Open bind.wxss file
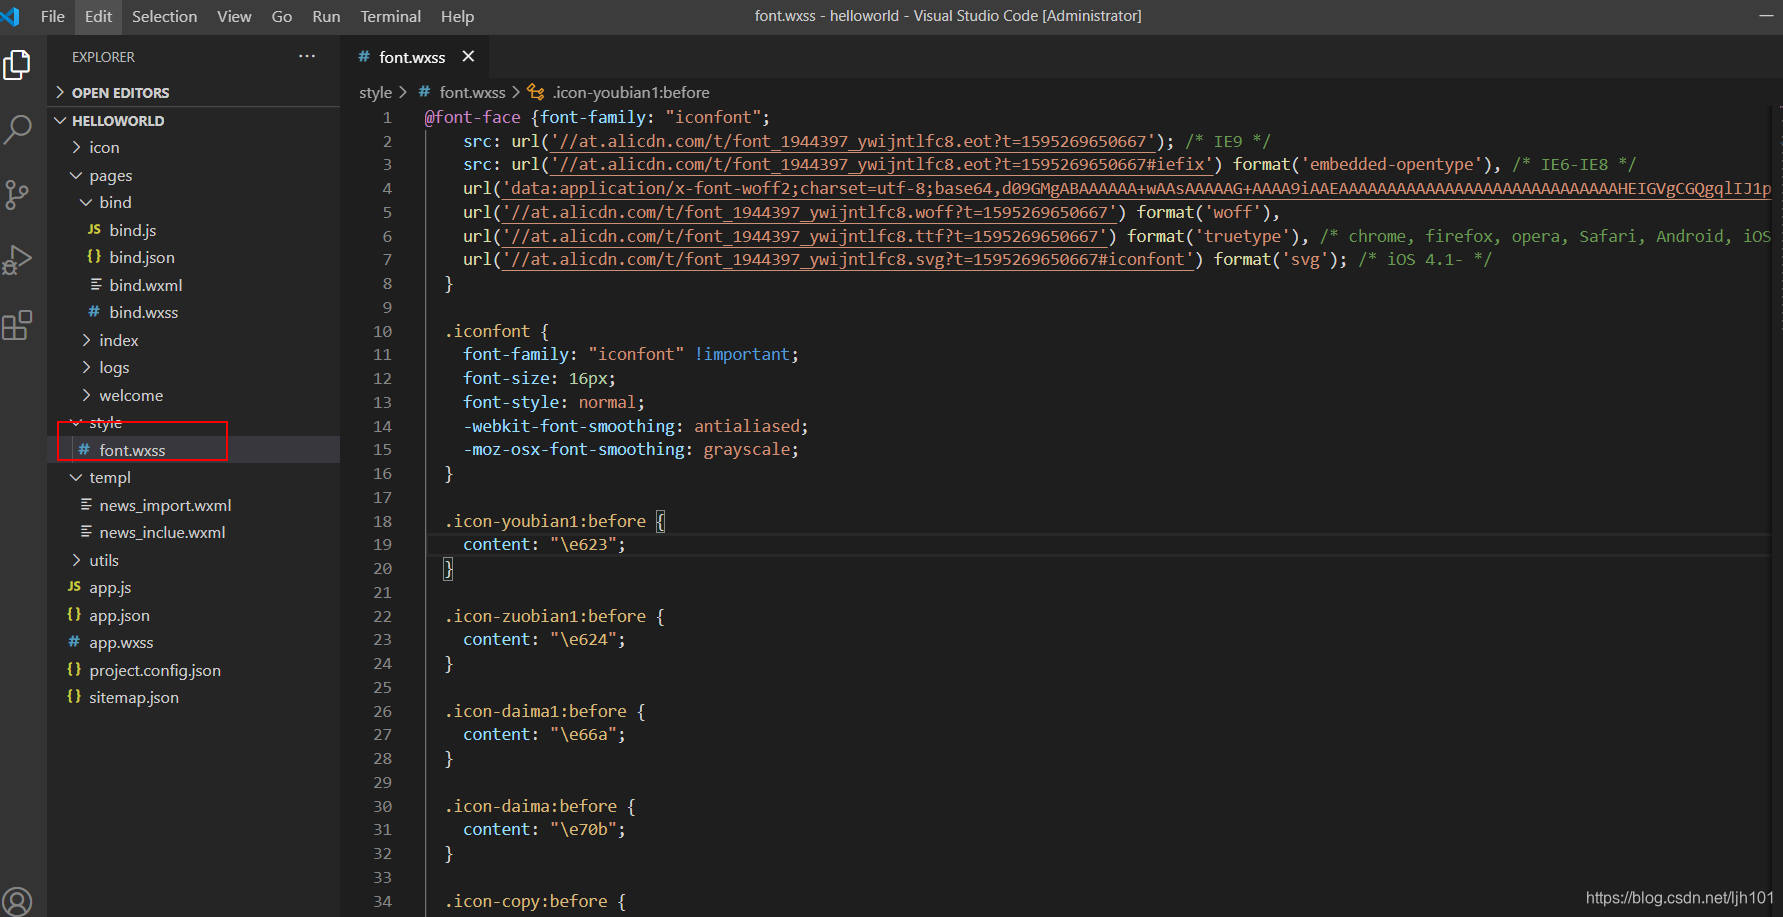The width and height of the screenshot is (1783, 917). point(143,312)
